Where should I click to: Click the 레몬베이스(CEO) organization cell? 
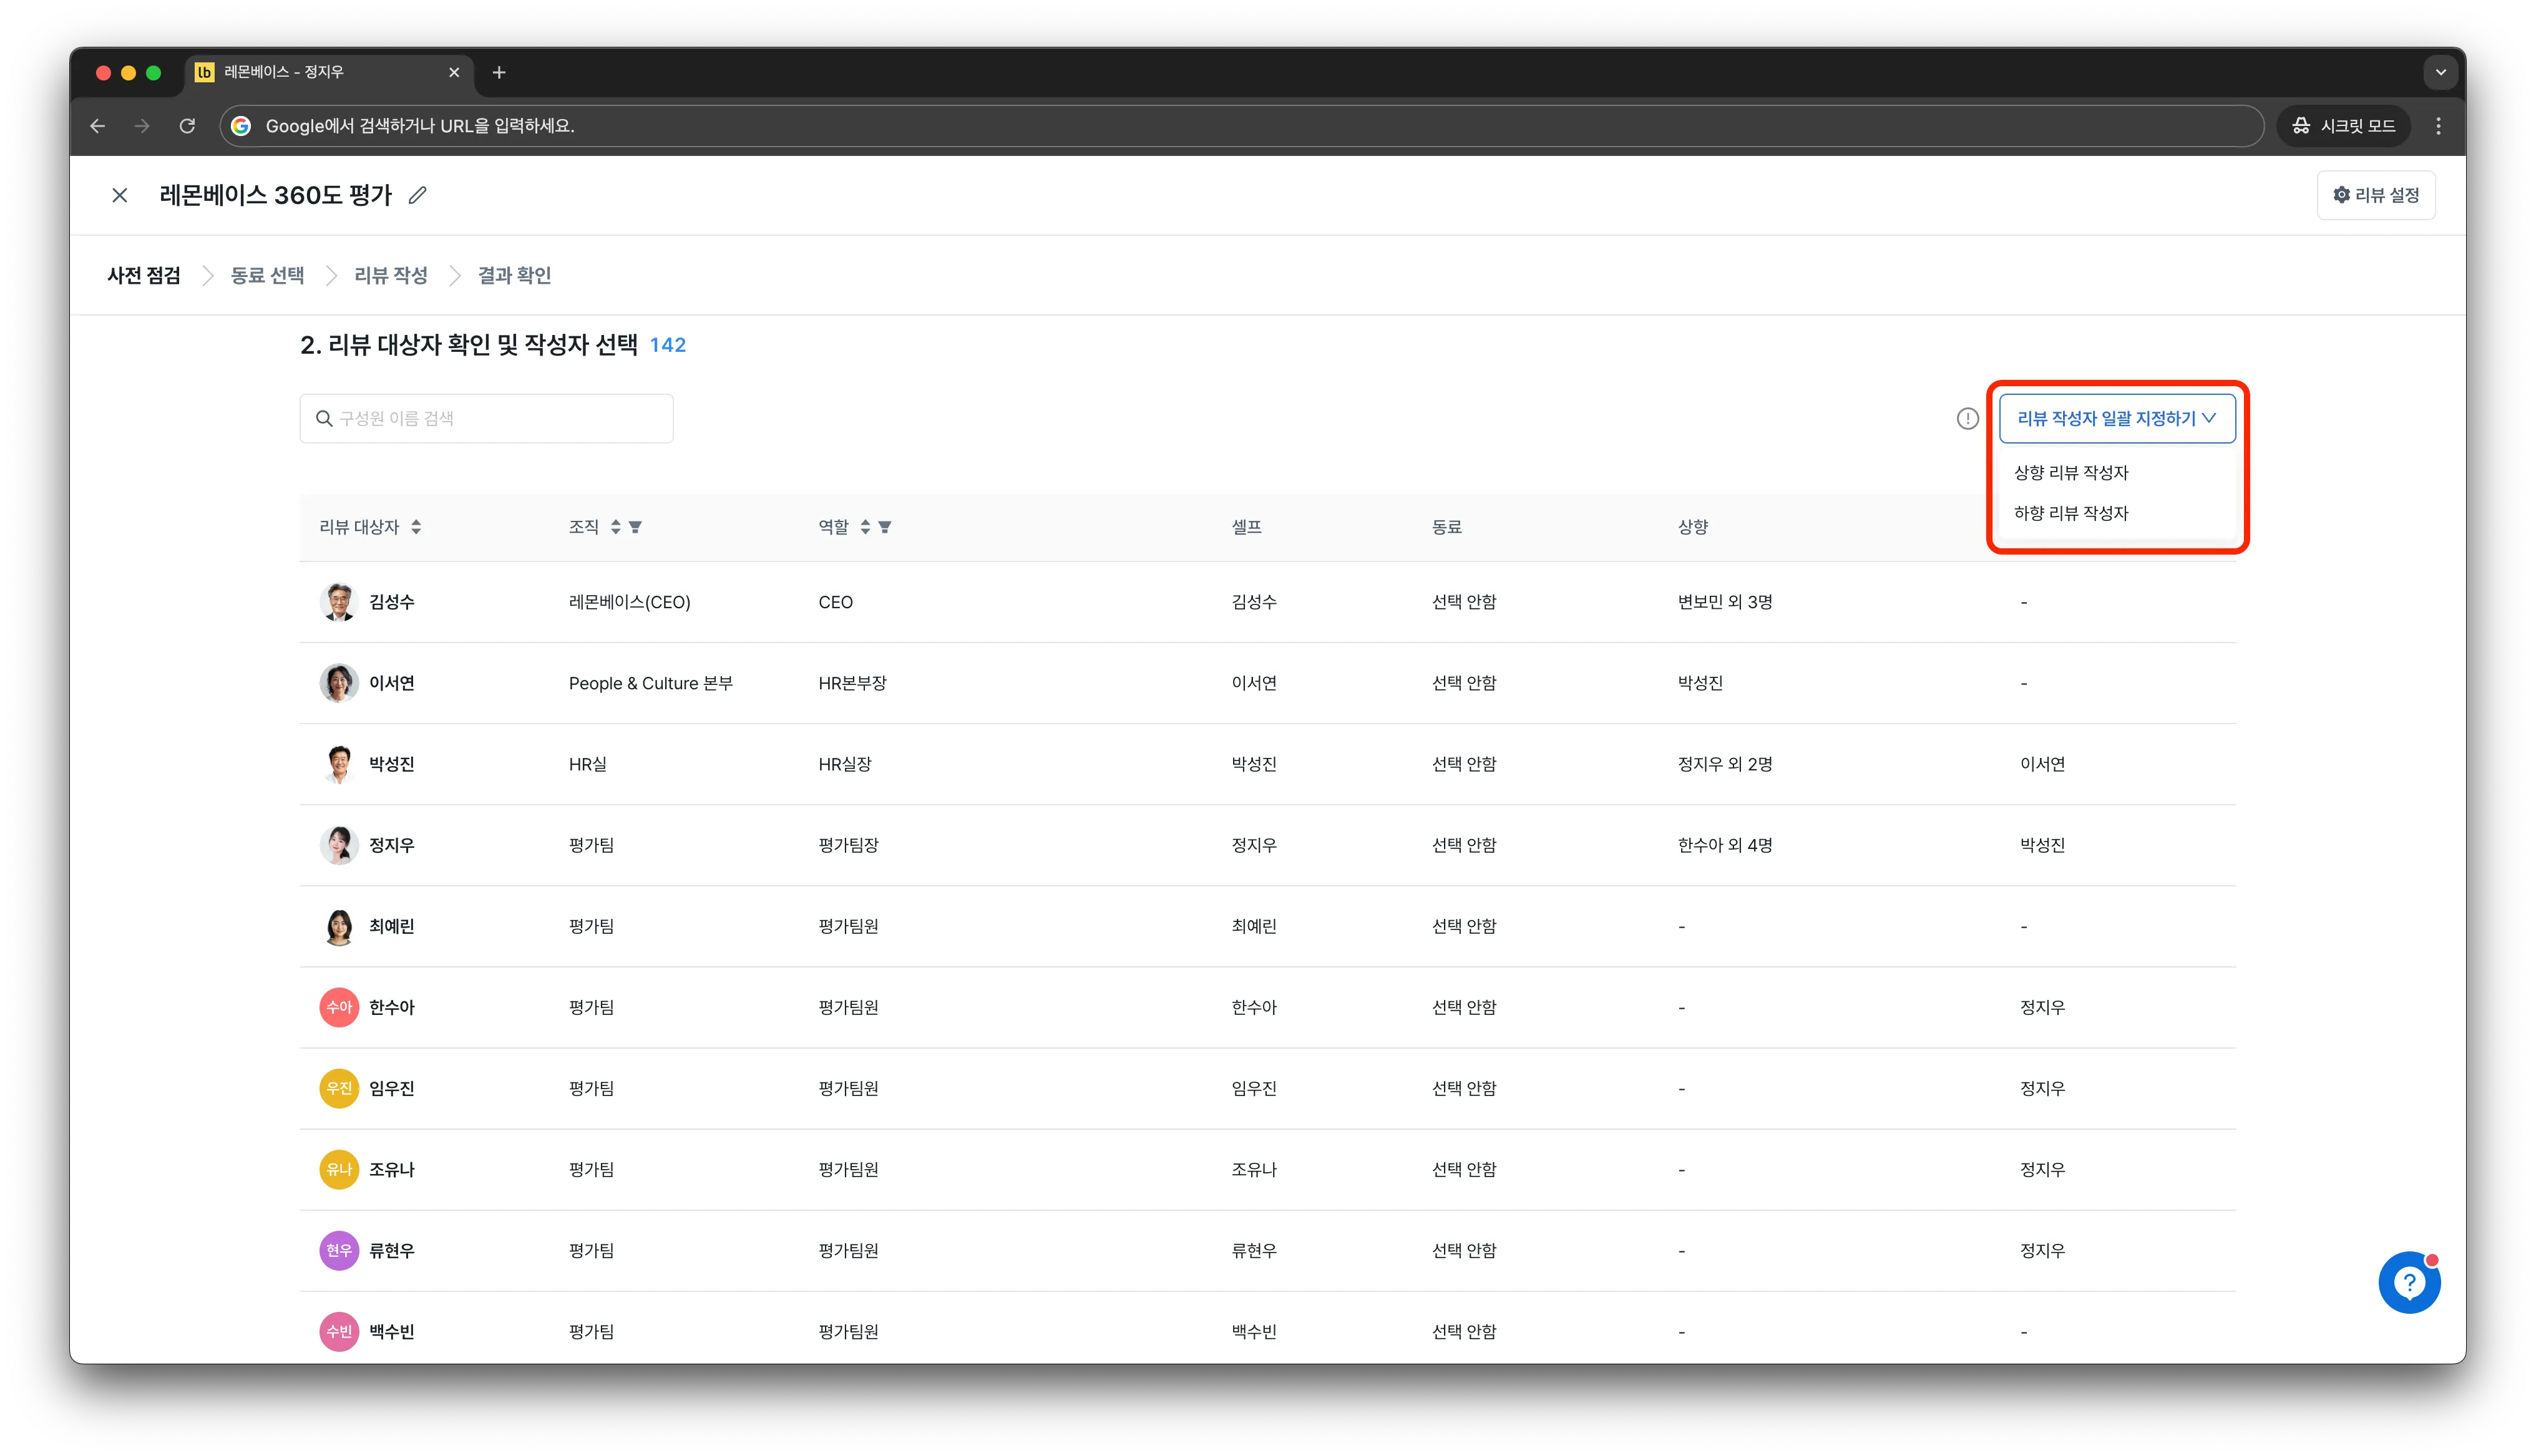point(630,602)
